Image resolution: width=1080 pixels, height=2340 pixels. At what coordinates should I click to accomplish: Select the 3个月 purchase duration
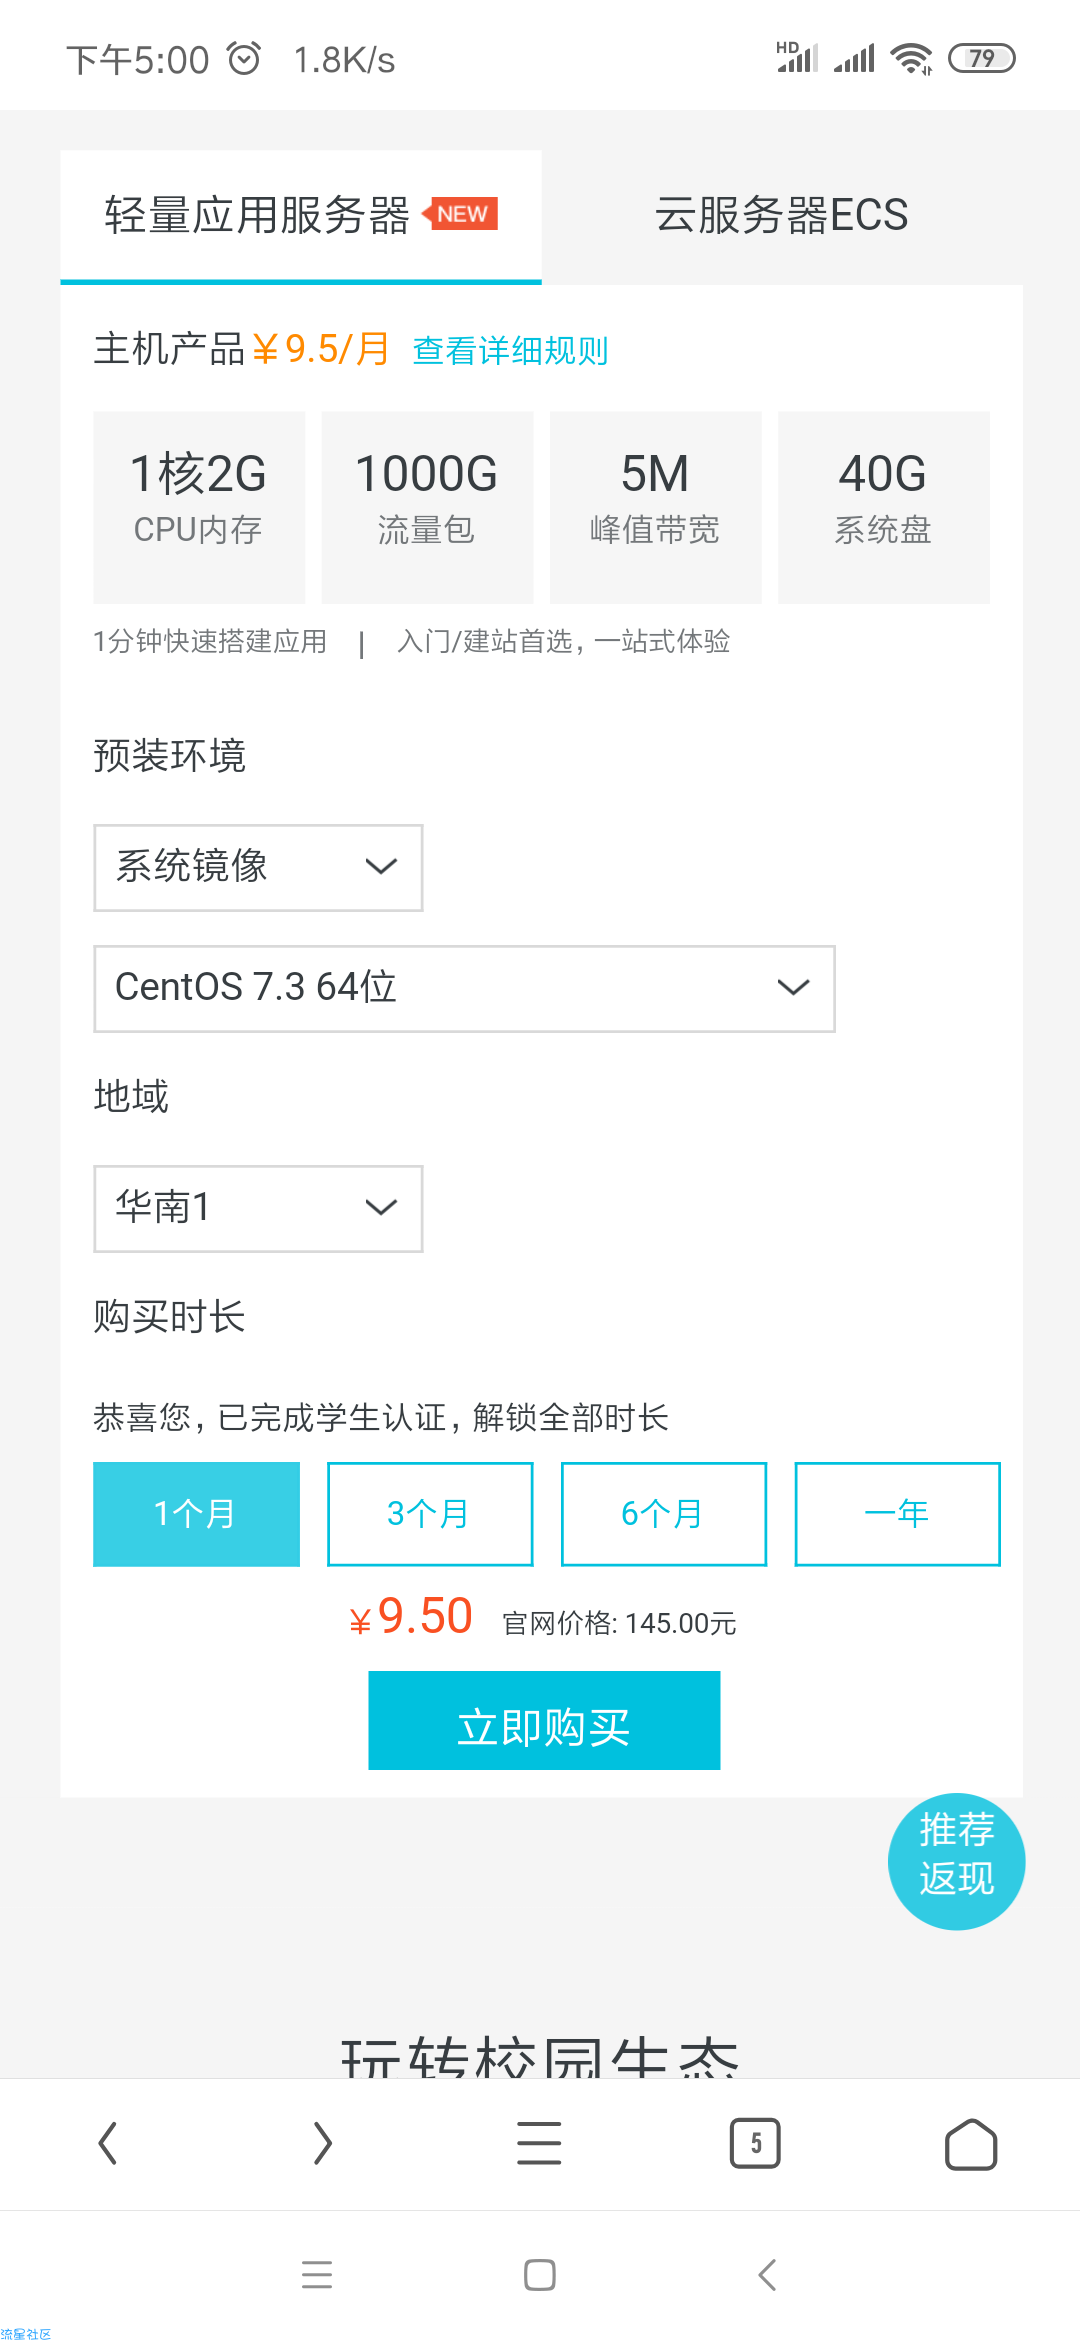(430, 1514)
